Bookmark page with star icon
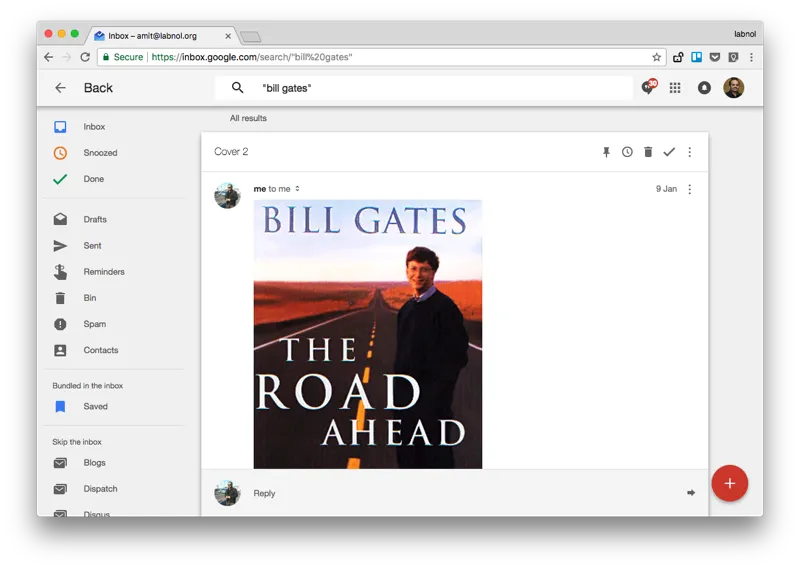This screenshot has height=569, width=800. click(x=657, y=57)
